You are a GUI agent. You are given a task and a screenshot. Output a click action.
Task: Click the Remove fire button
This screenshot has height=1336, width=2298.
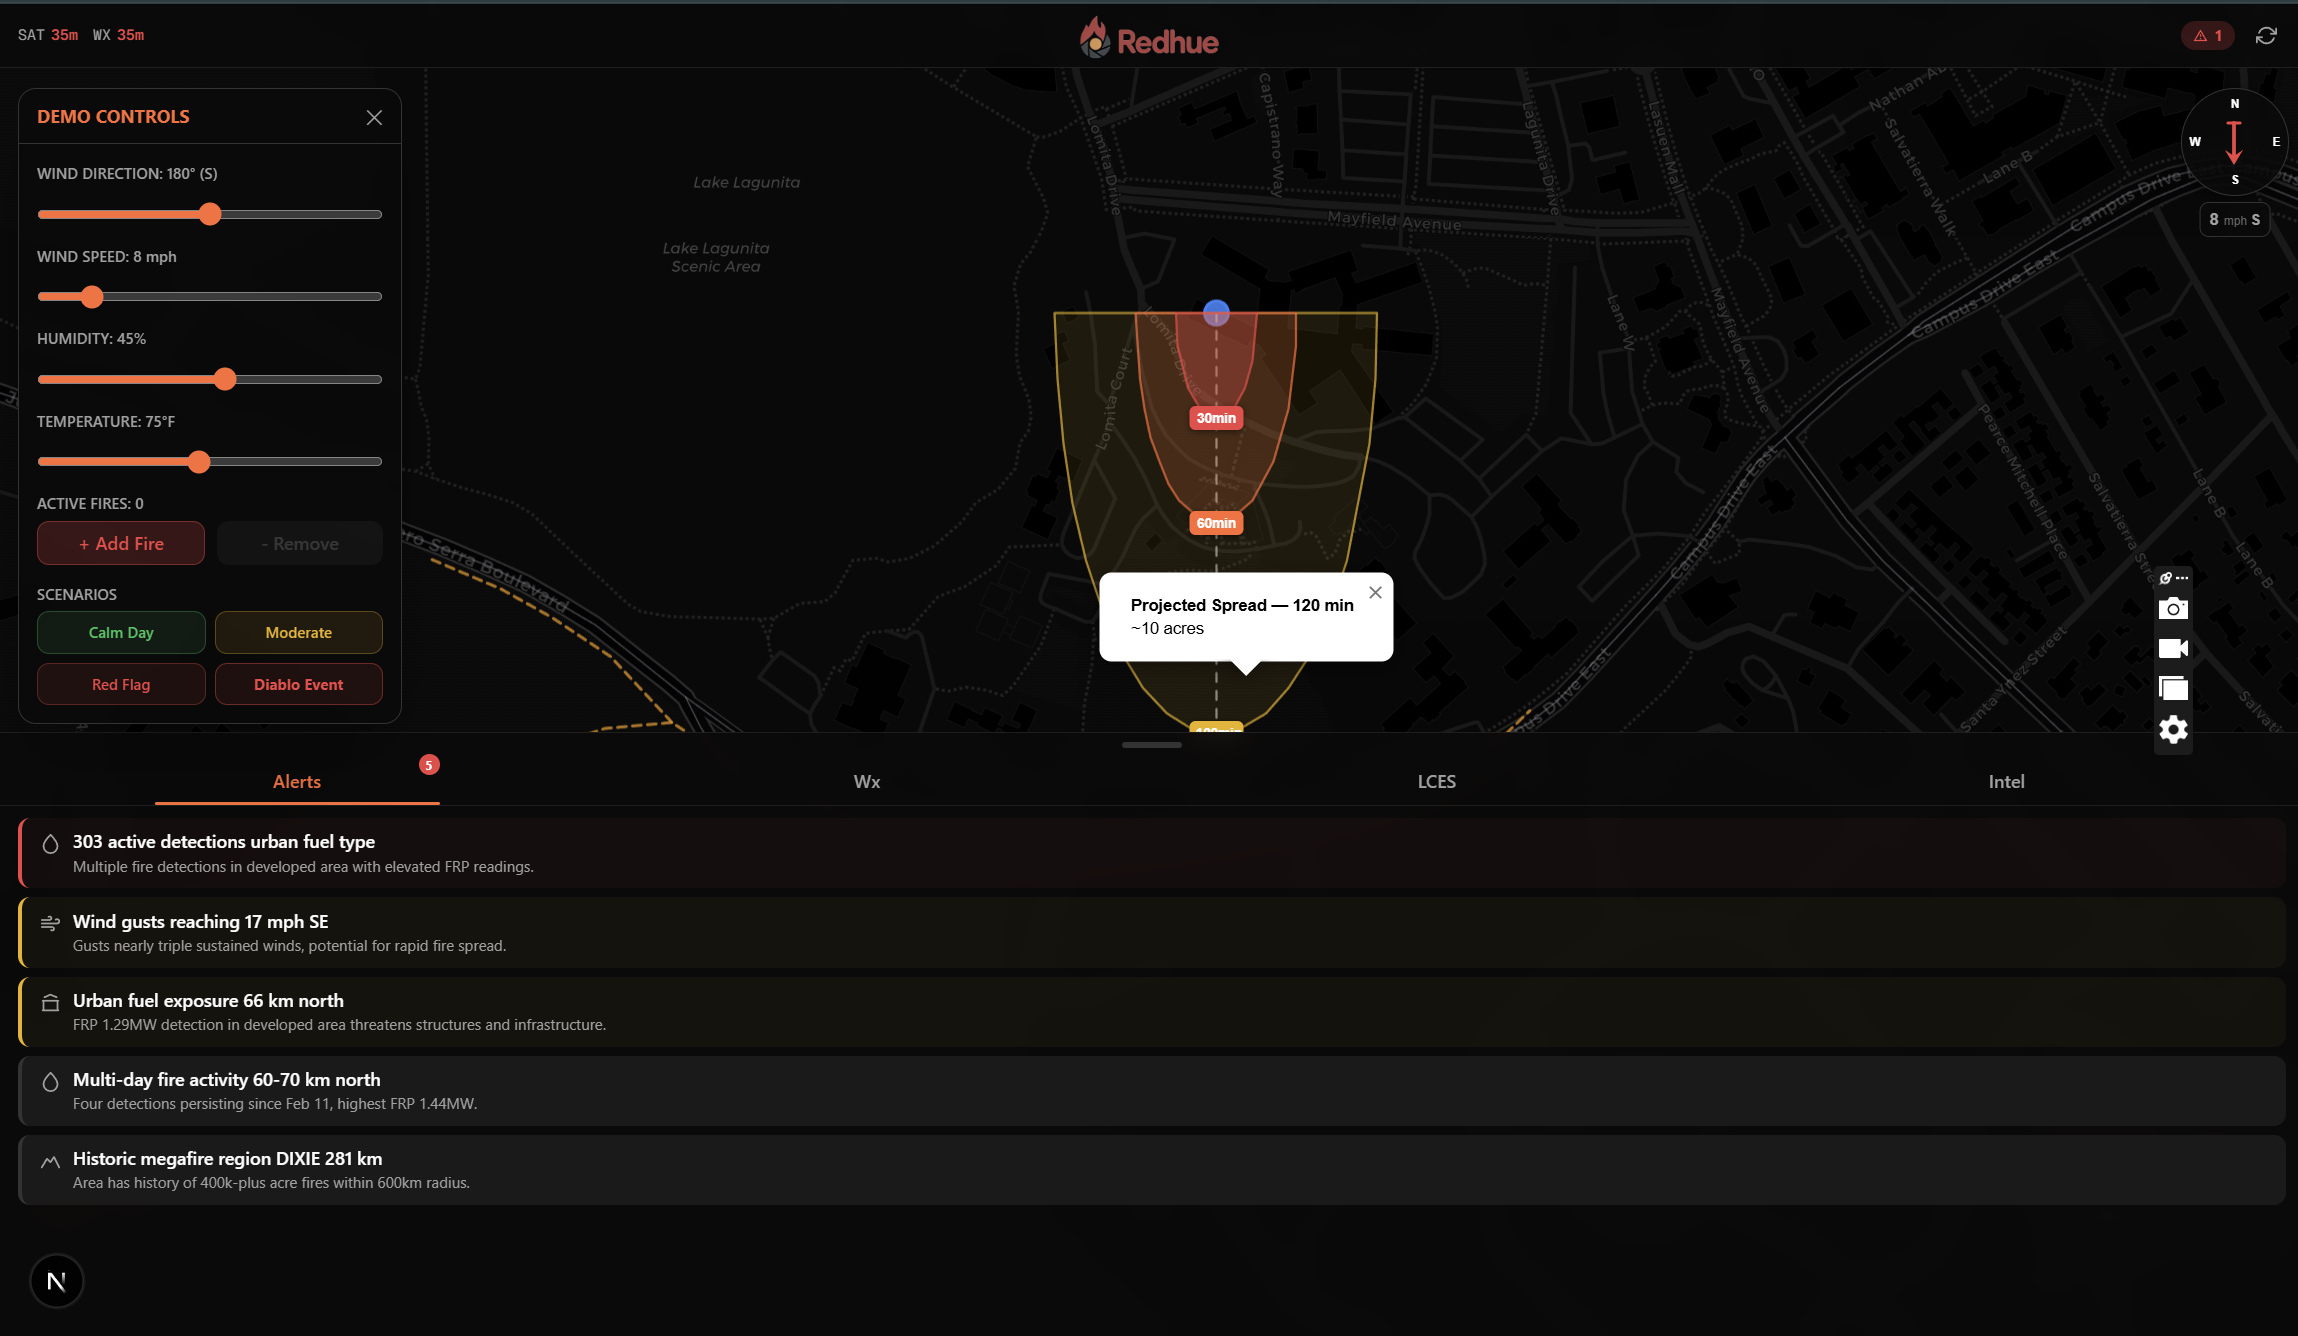tap(299, 543)
